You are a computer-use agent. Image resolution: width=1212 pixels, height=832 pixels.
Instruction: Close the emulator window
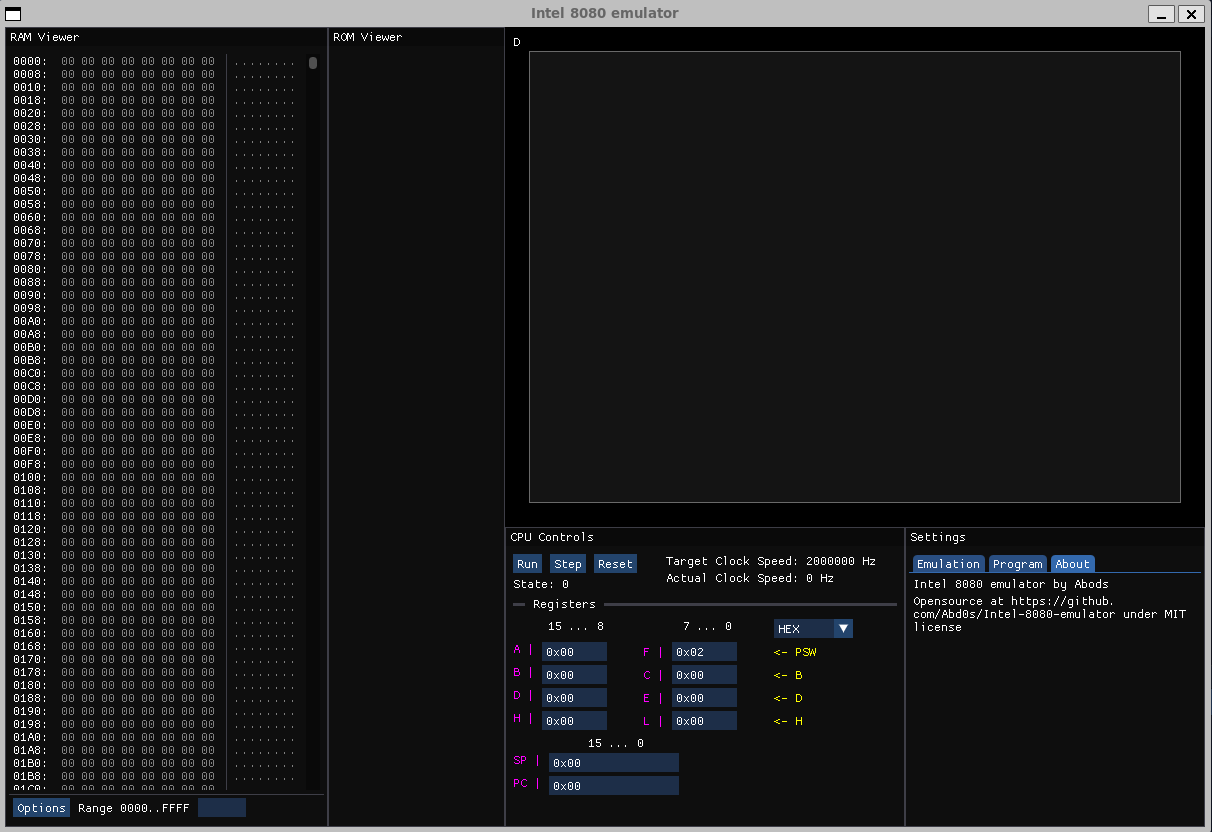[x=1191, y=14]
